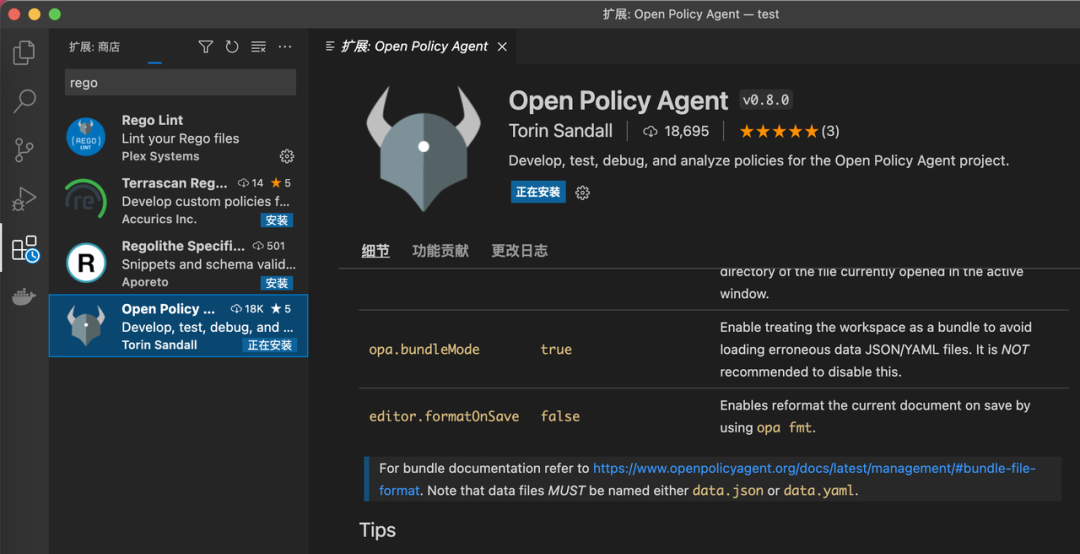Viewport: 1080px width, 554px height.
Task: Click the Terrascan extension logo
Action: click(x=85, y=199)
